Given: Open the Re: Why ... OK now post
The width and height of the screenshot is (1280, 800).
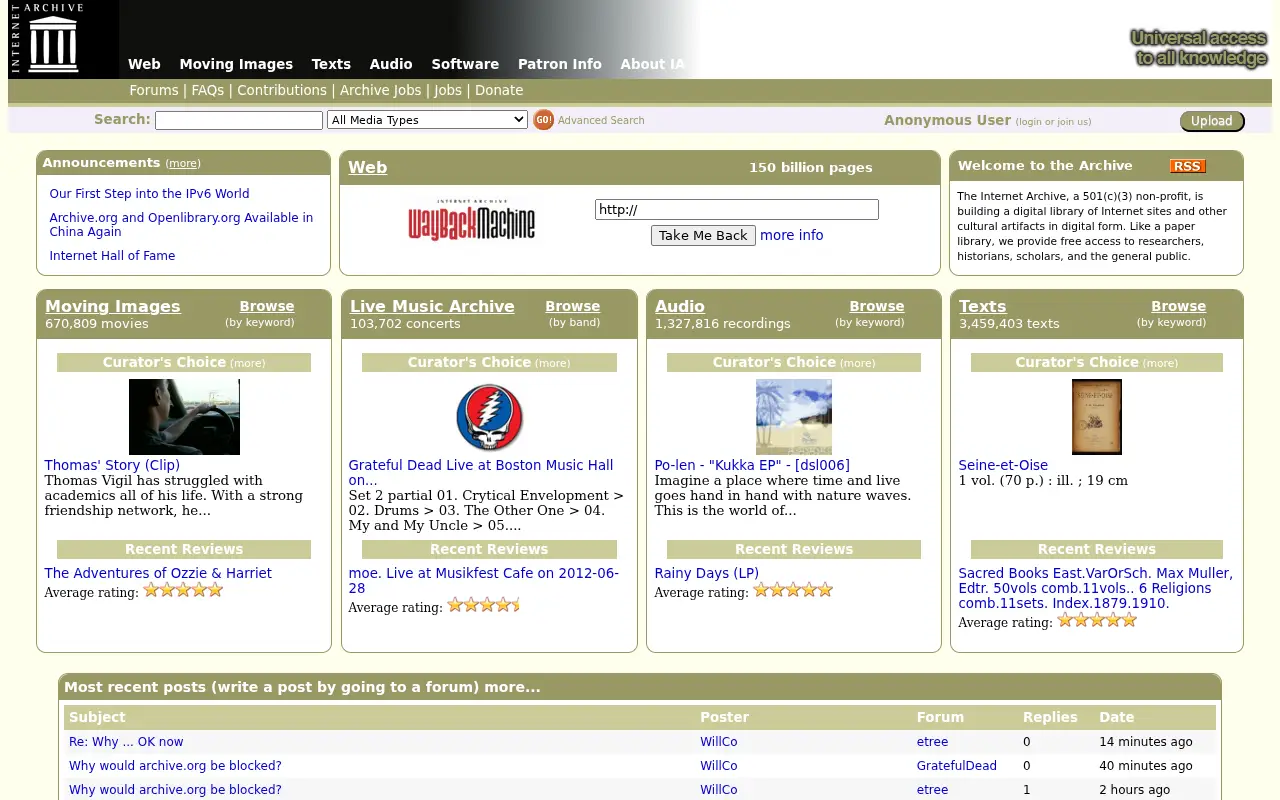Looking at the screenshot, I should click(126, 742).
